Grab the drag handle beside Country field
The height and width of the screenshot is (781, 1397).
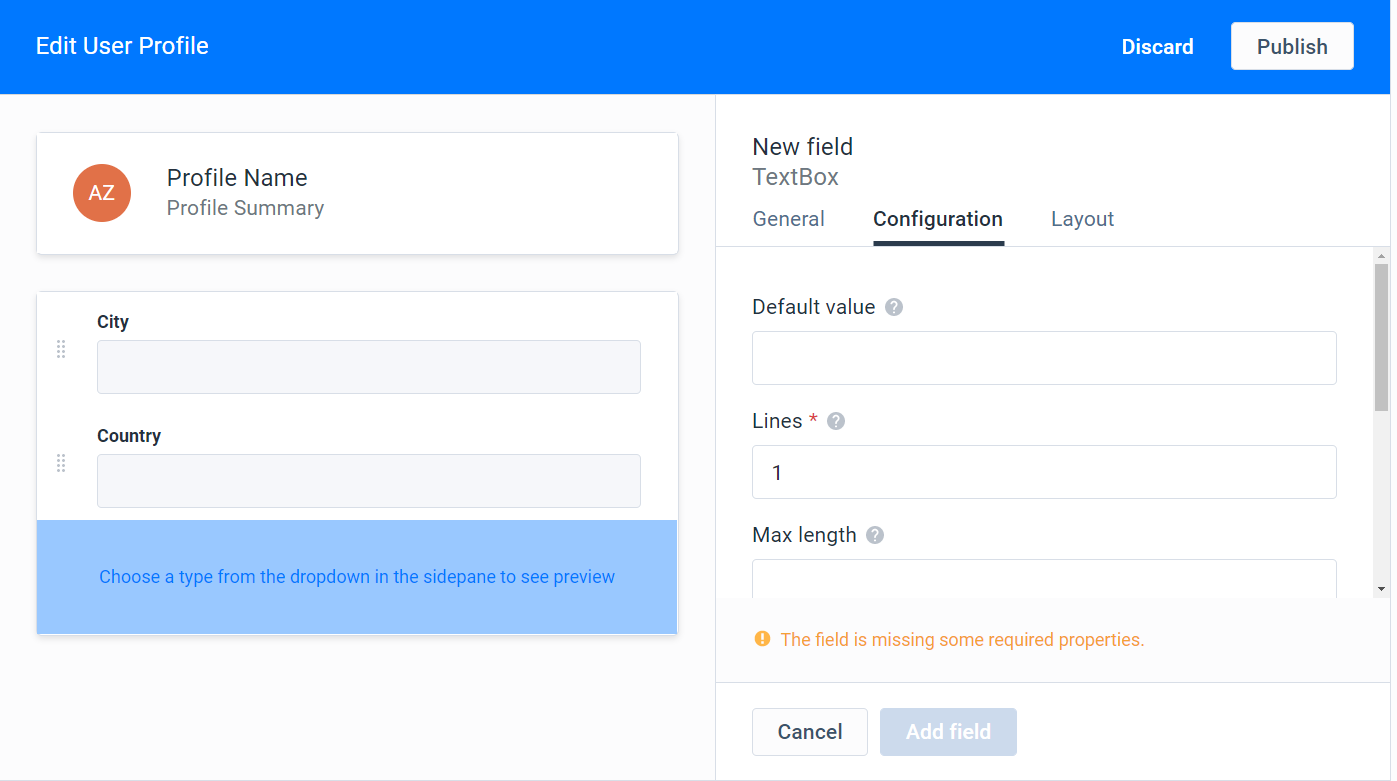pyautogui.click(x=61, y=463)
